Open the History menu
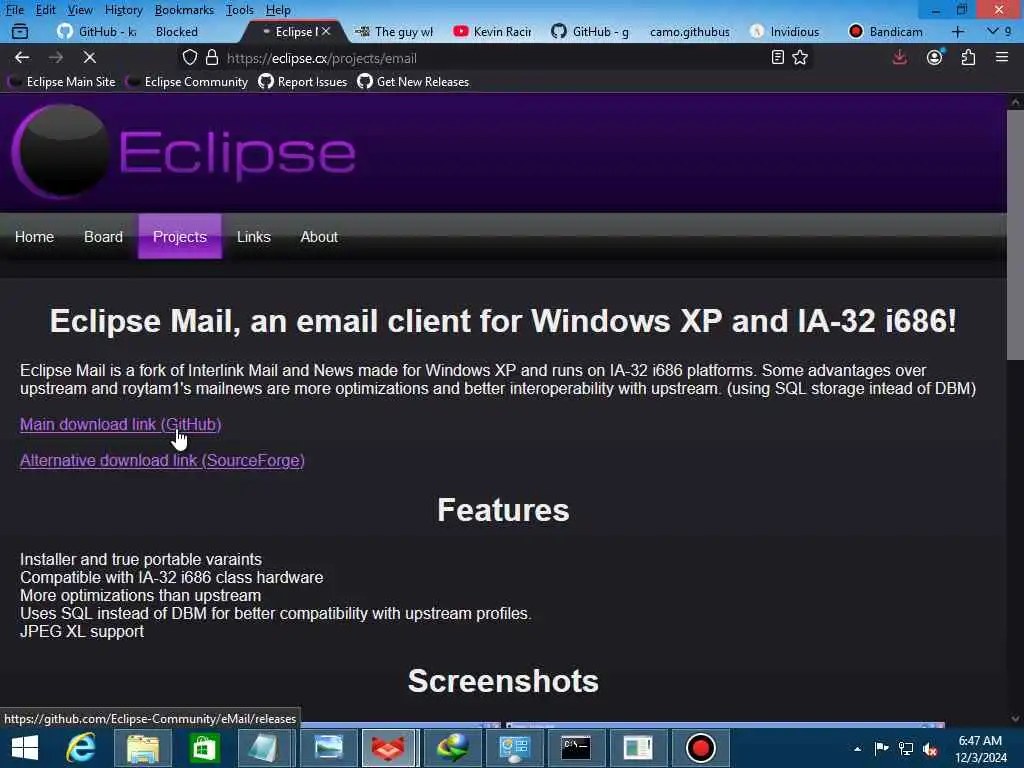Image resolution: width=1024 pixels, height=768 pixels. (123, 10)
